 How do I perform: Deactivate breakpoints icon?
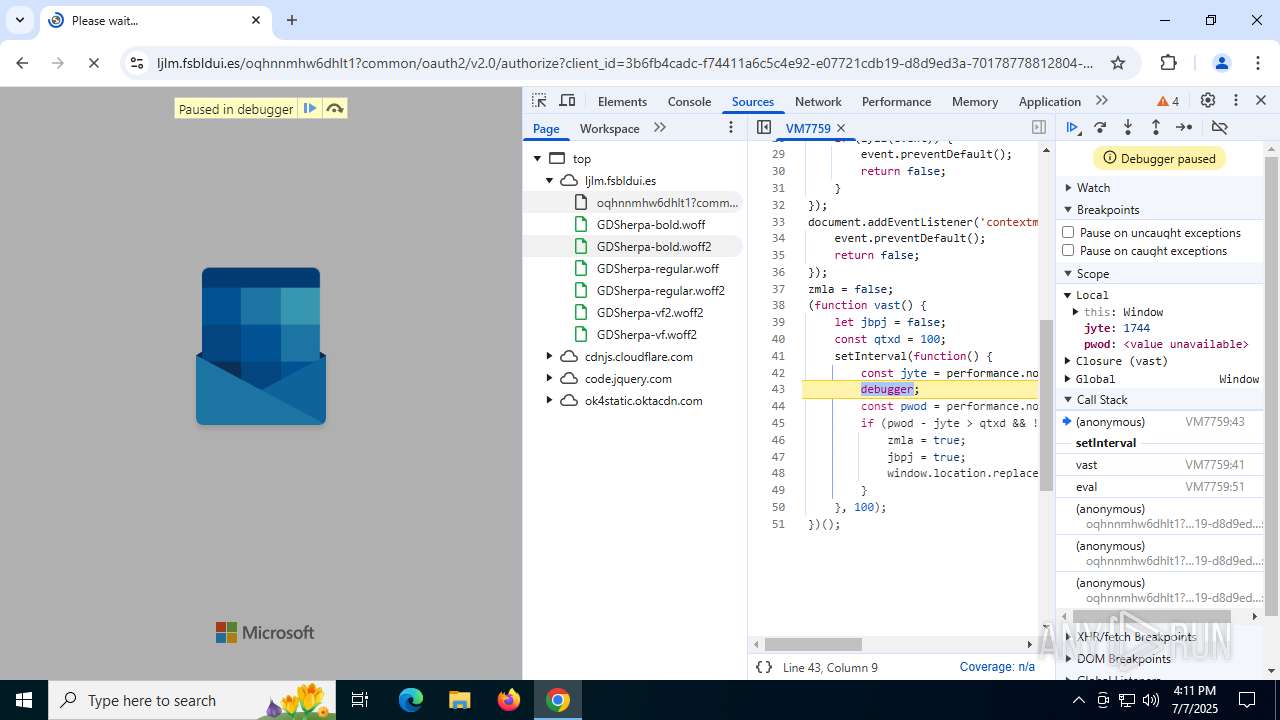pos(1219,127)
